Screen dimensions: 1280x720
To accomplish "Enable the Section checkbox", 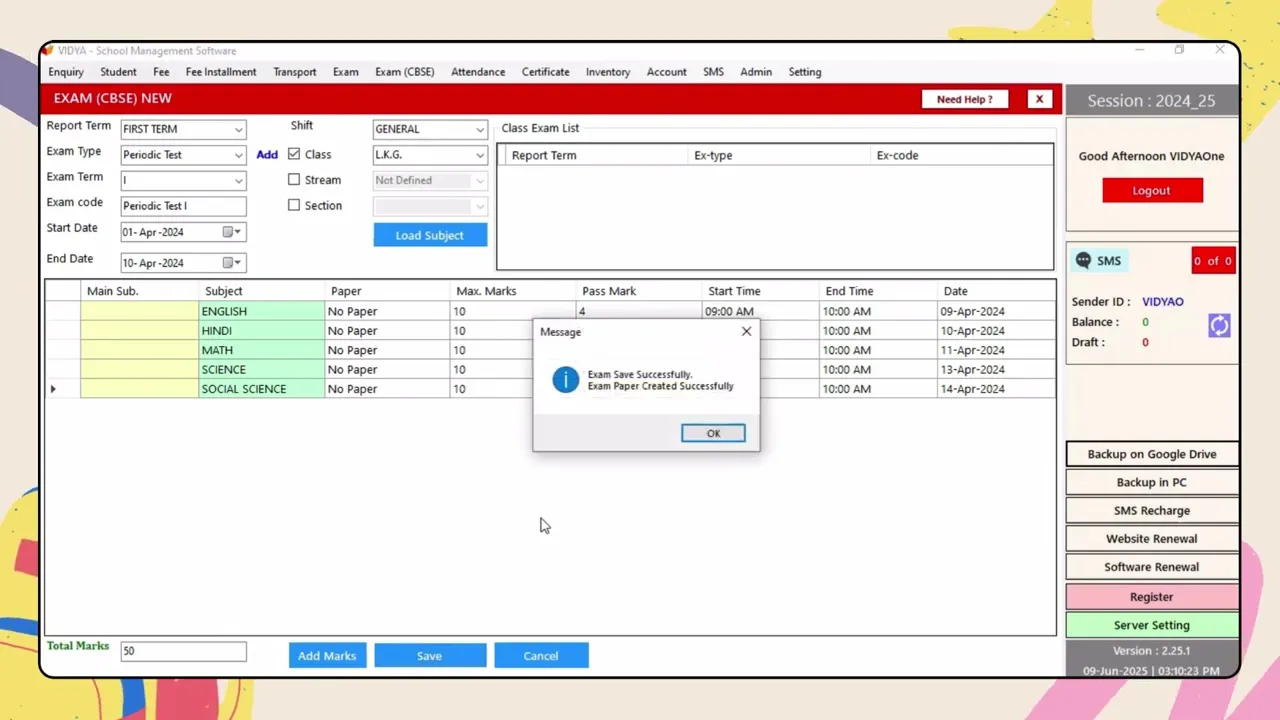I will [294, 205].
